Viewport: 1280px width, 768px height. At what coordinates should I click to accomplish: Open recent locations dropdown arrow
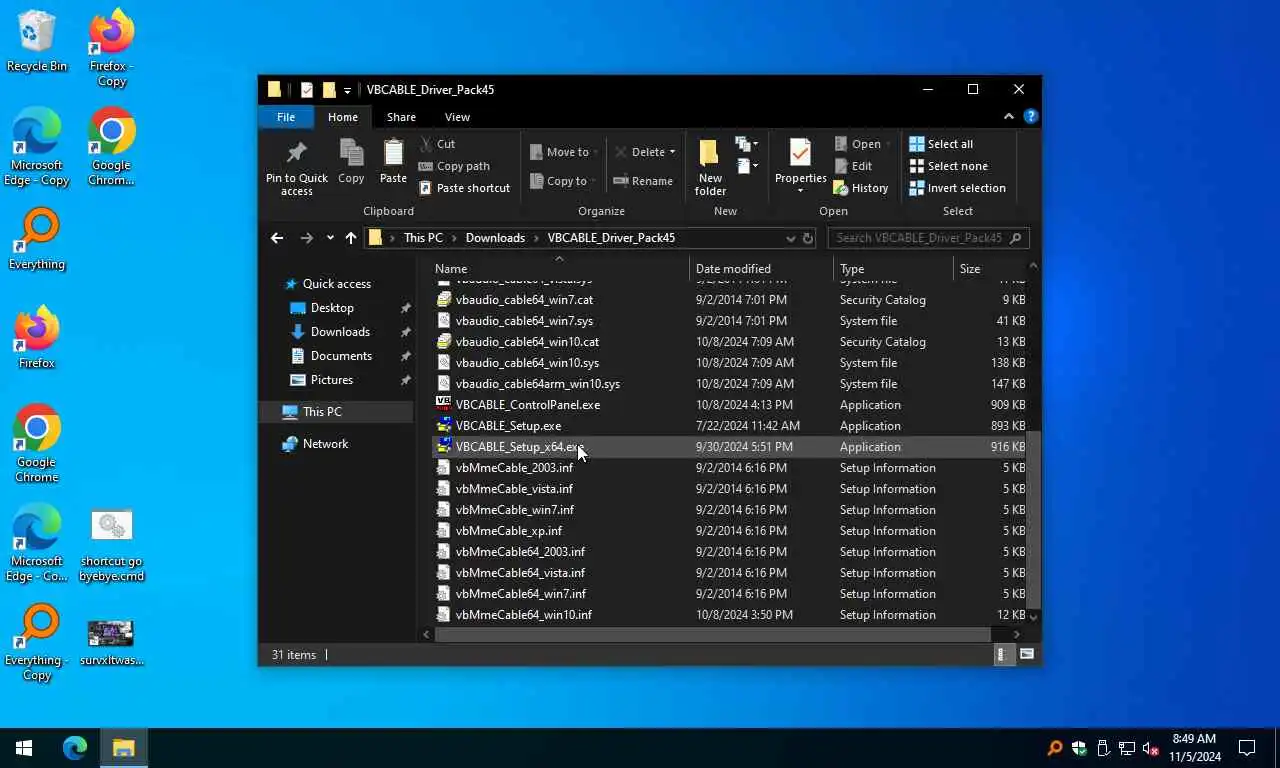point(330,238)
